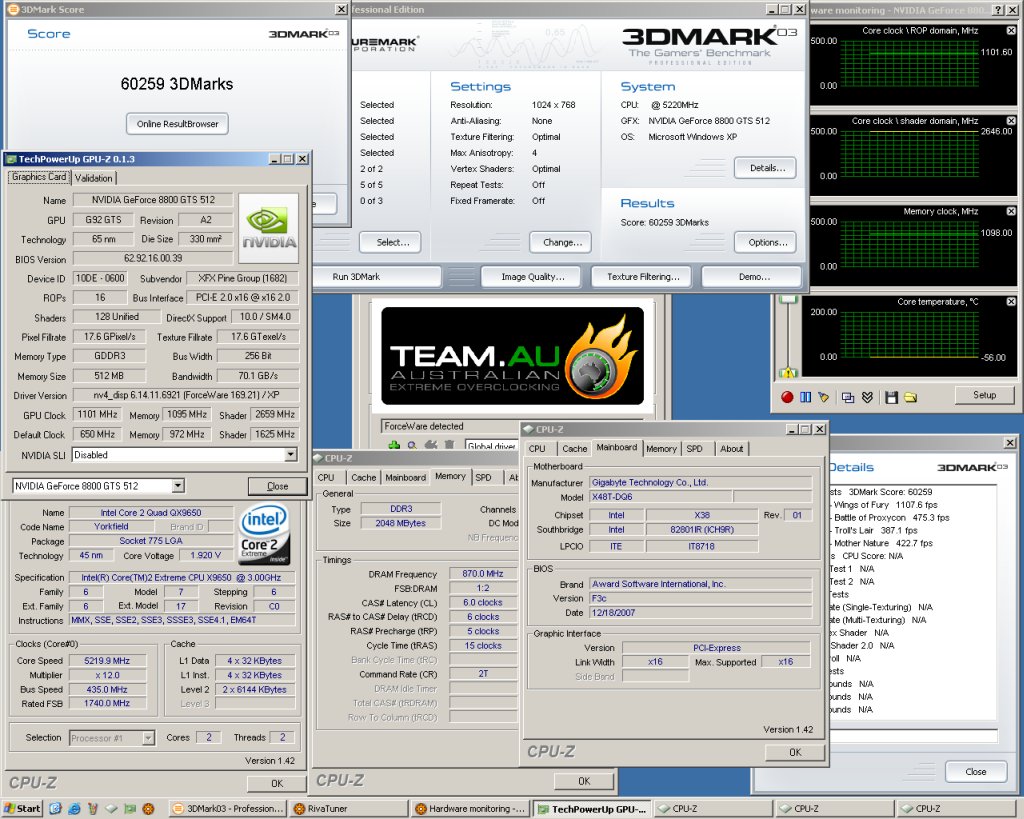This screenshot has width=1024, height=819.
Task: Open the Cache tab in the middle CPU-Z window
Action: click(364, 477)
